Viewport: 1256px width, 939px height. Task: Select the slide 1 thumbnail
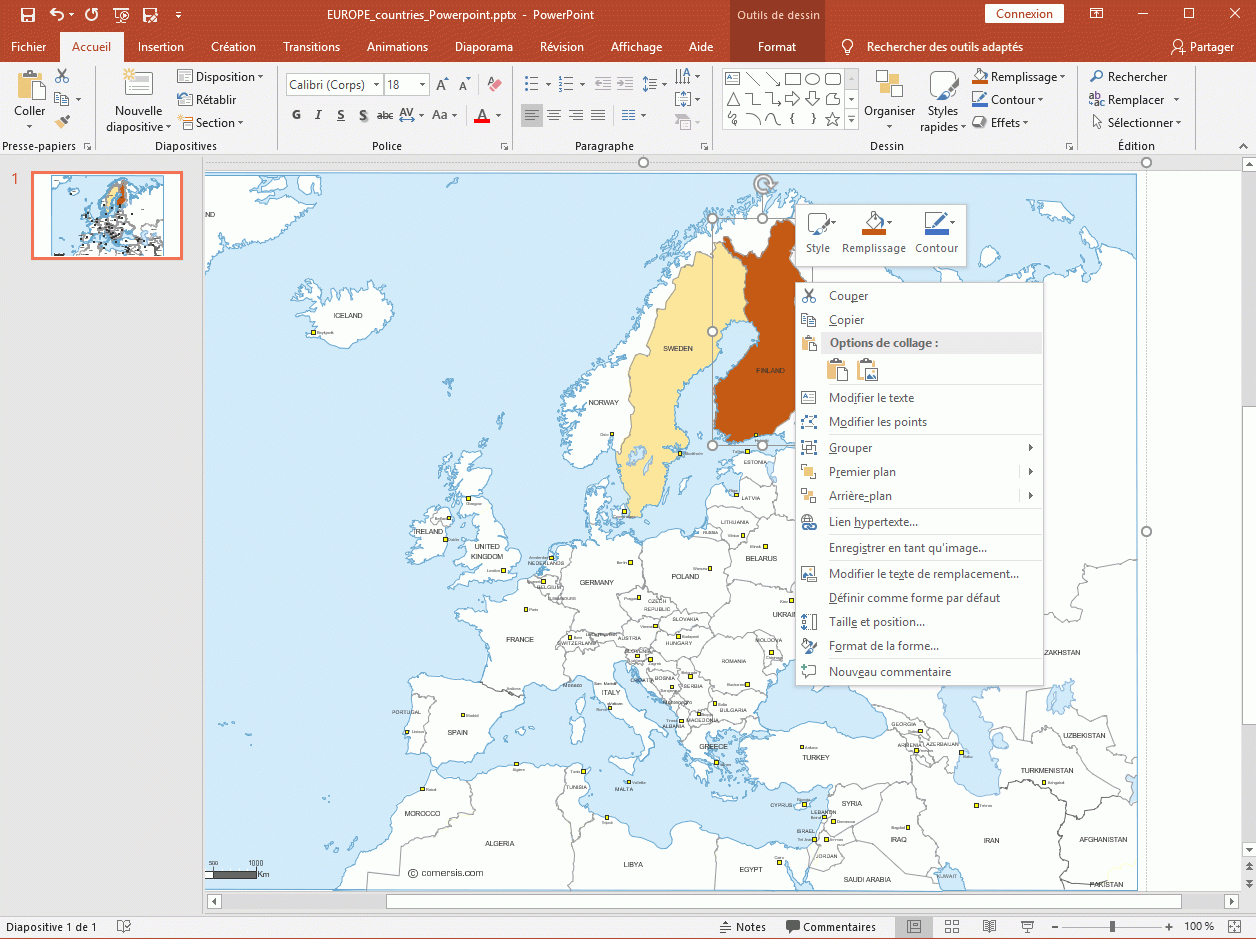click(107, 216)
